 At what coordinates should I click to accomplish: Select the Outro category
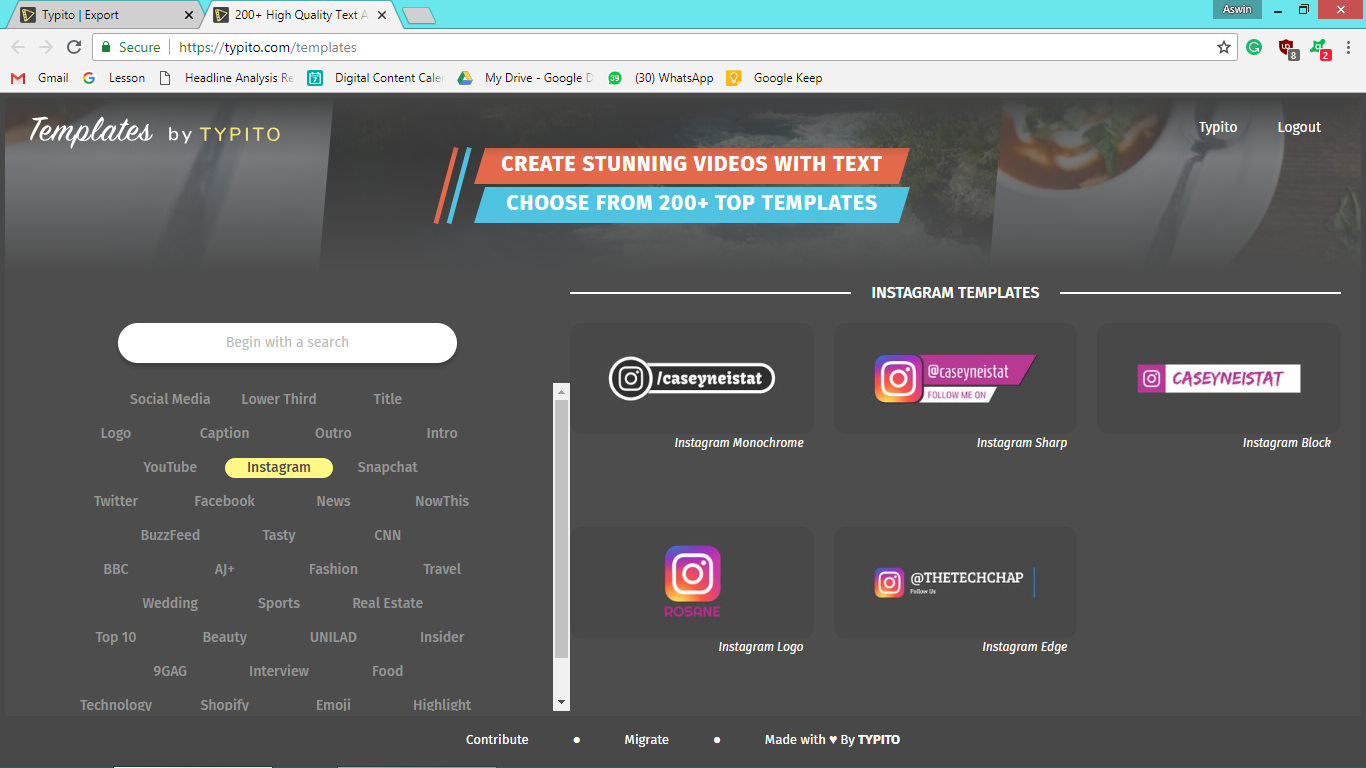point(333,433)
